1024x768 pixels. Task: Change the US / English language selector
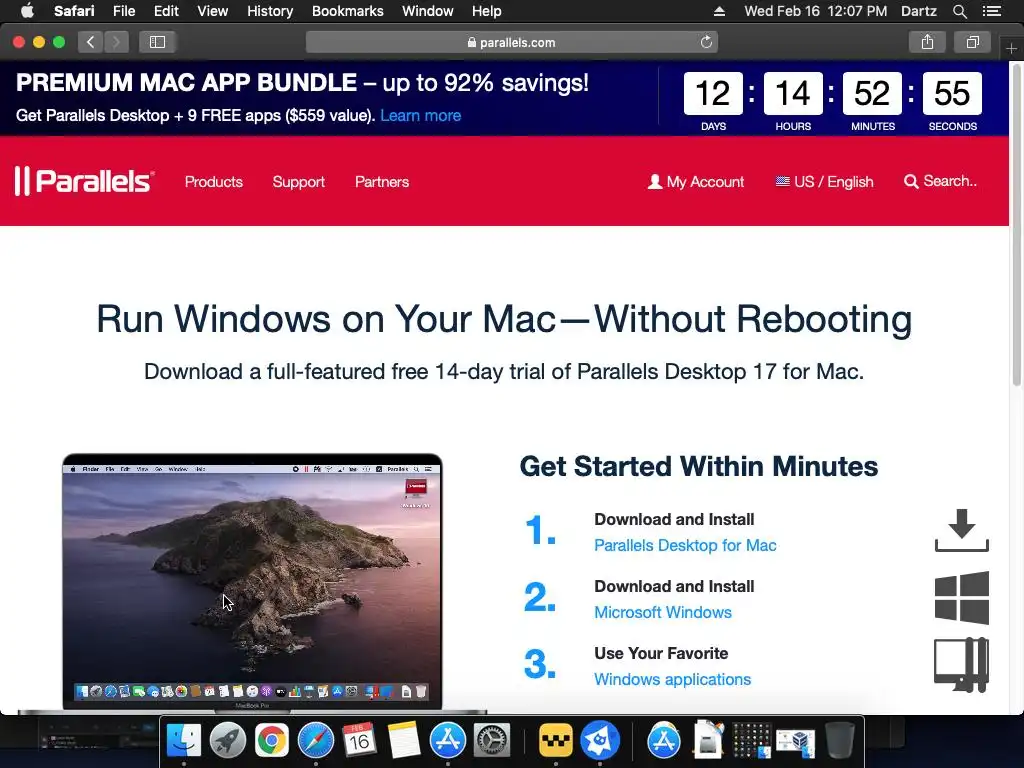[824, 182]
